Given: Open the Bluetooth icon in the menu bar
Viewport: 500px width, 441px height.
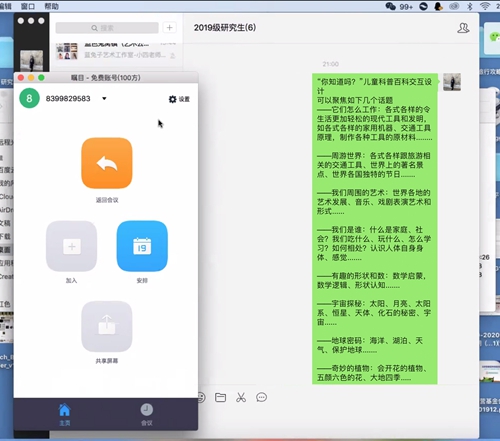Looking at the screenshot, I should point(470,6).
